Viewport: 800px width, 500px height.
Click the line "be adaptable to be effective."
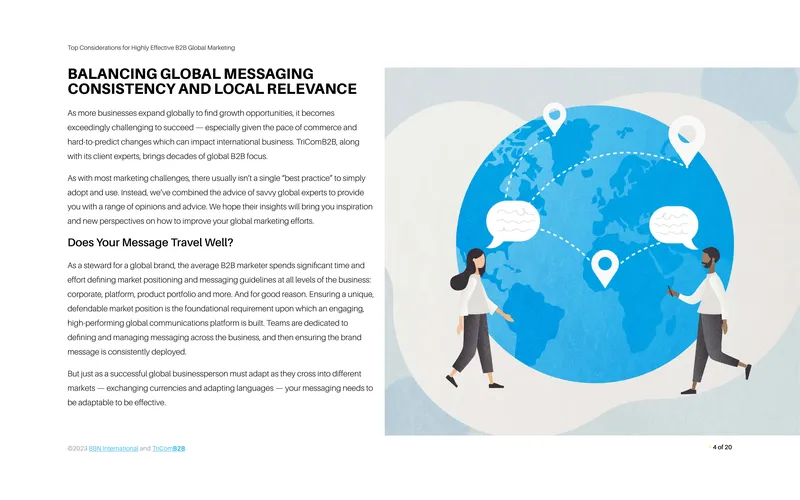click(117, 403)
